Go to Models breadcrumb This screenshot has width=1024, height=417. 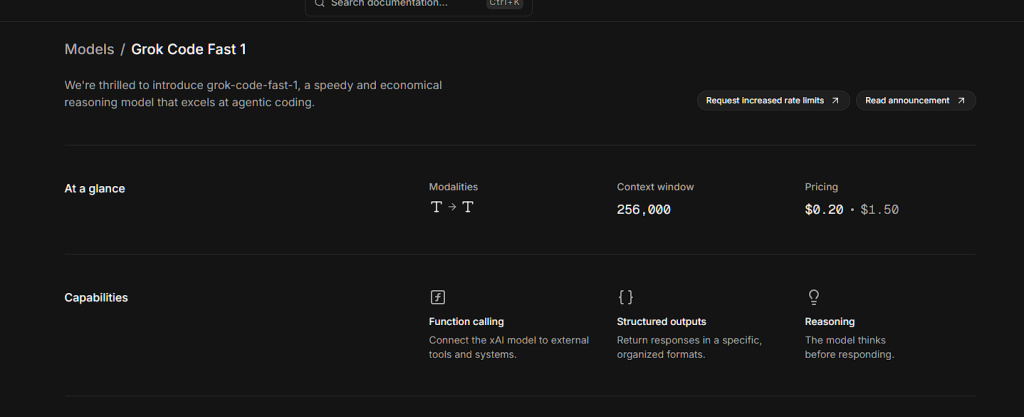point(89,50)
